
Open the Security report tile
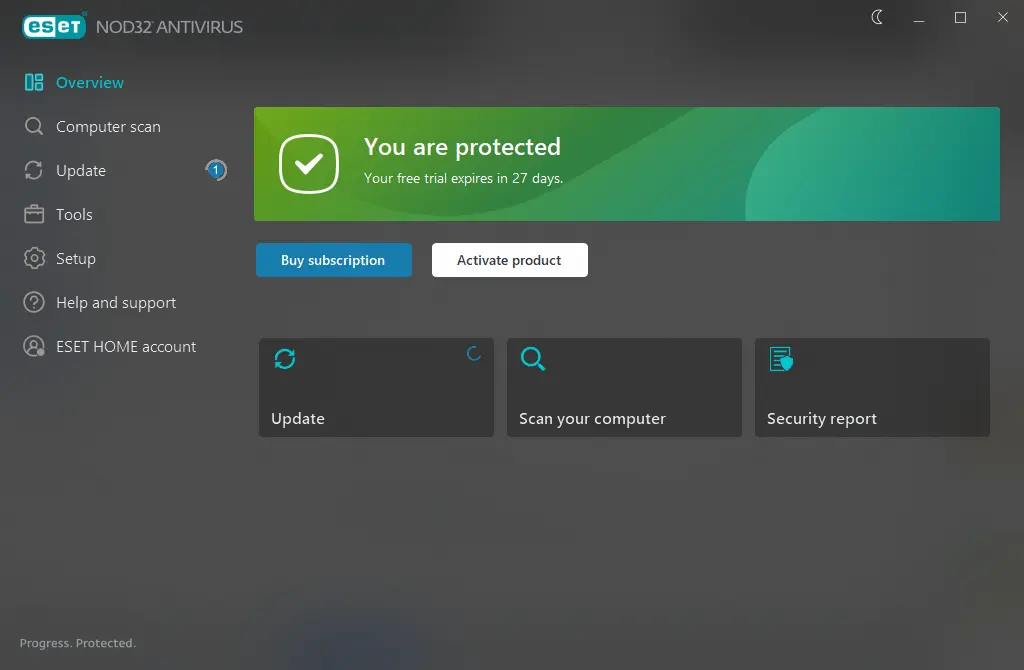pyautogui.click(x=872, y=387)
